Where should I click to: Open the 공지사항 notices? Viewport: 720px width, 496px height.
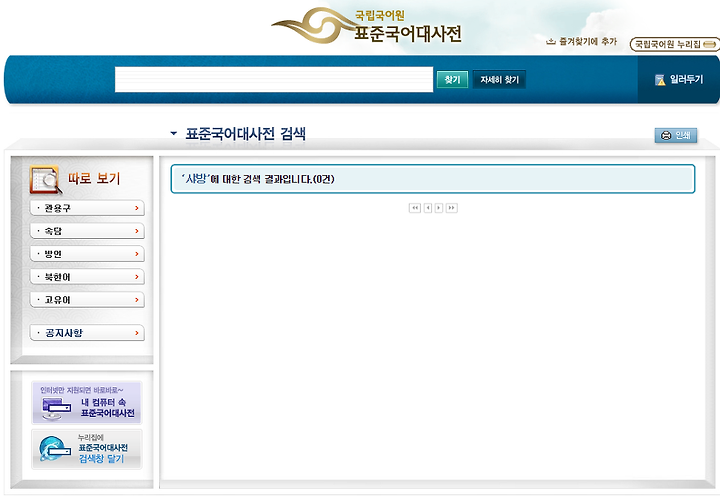(x=87, y=333)
